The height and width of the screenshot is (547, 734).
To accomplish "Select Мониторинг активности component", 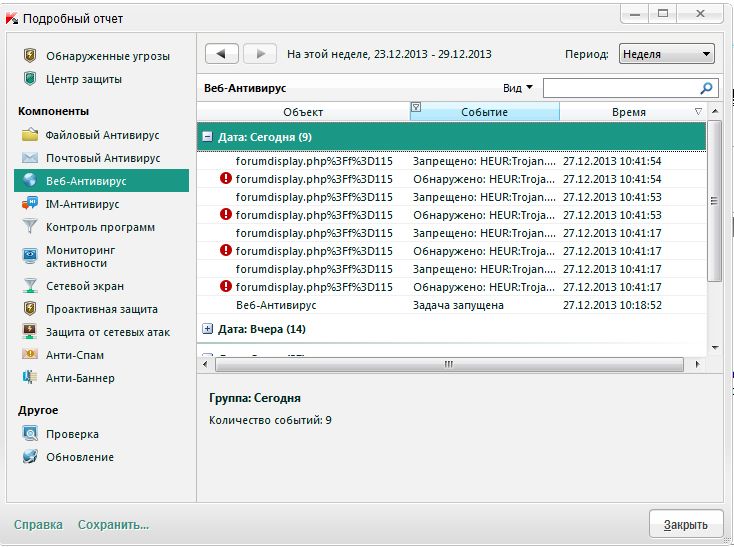I will 81,256.
